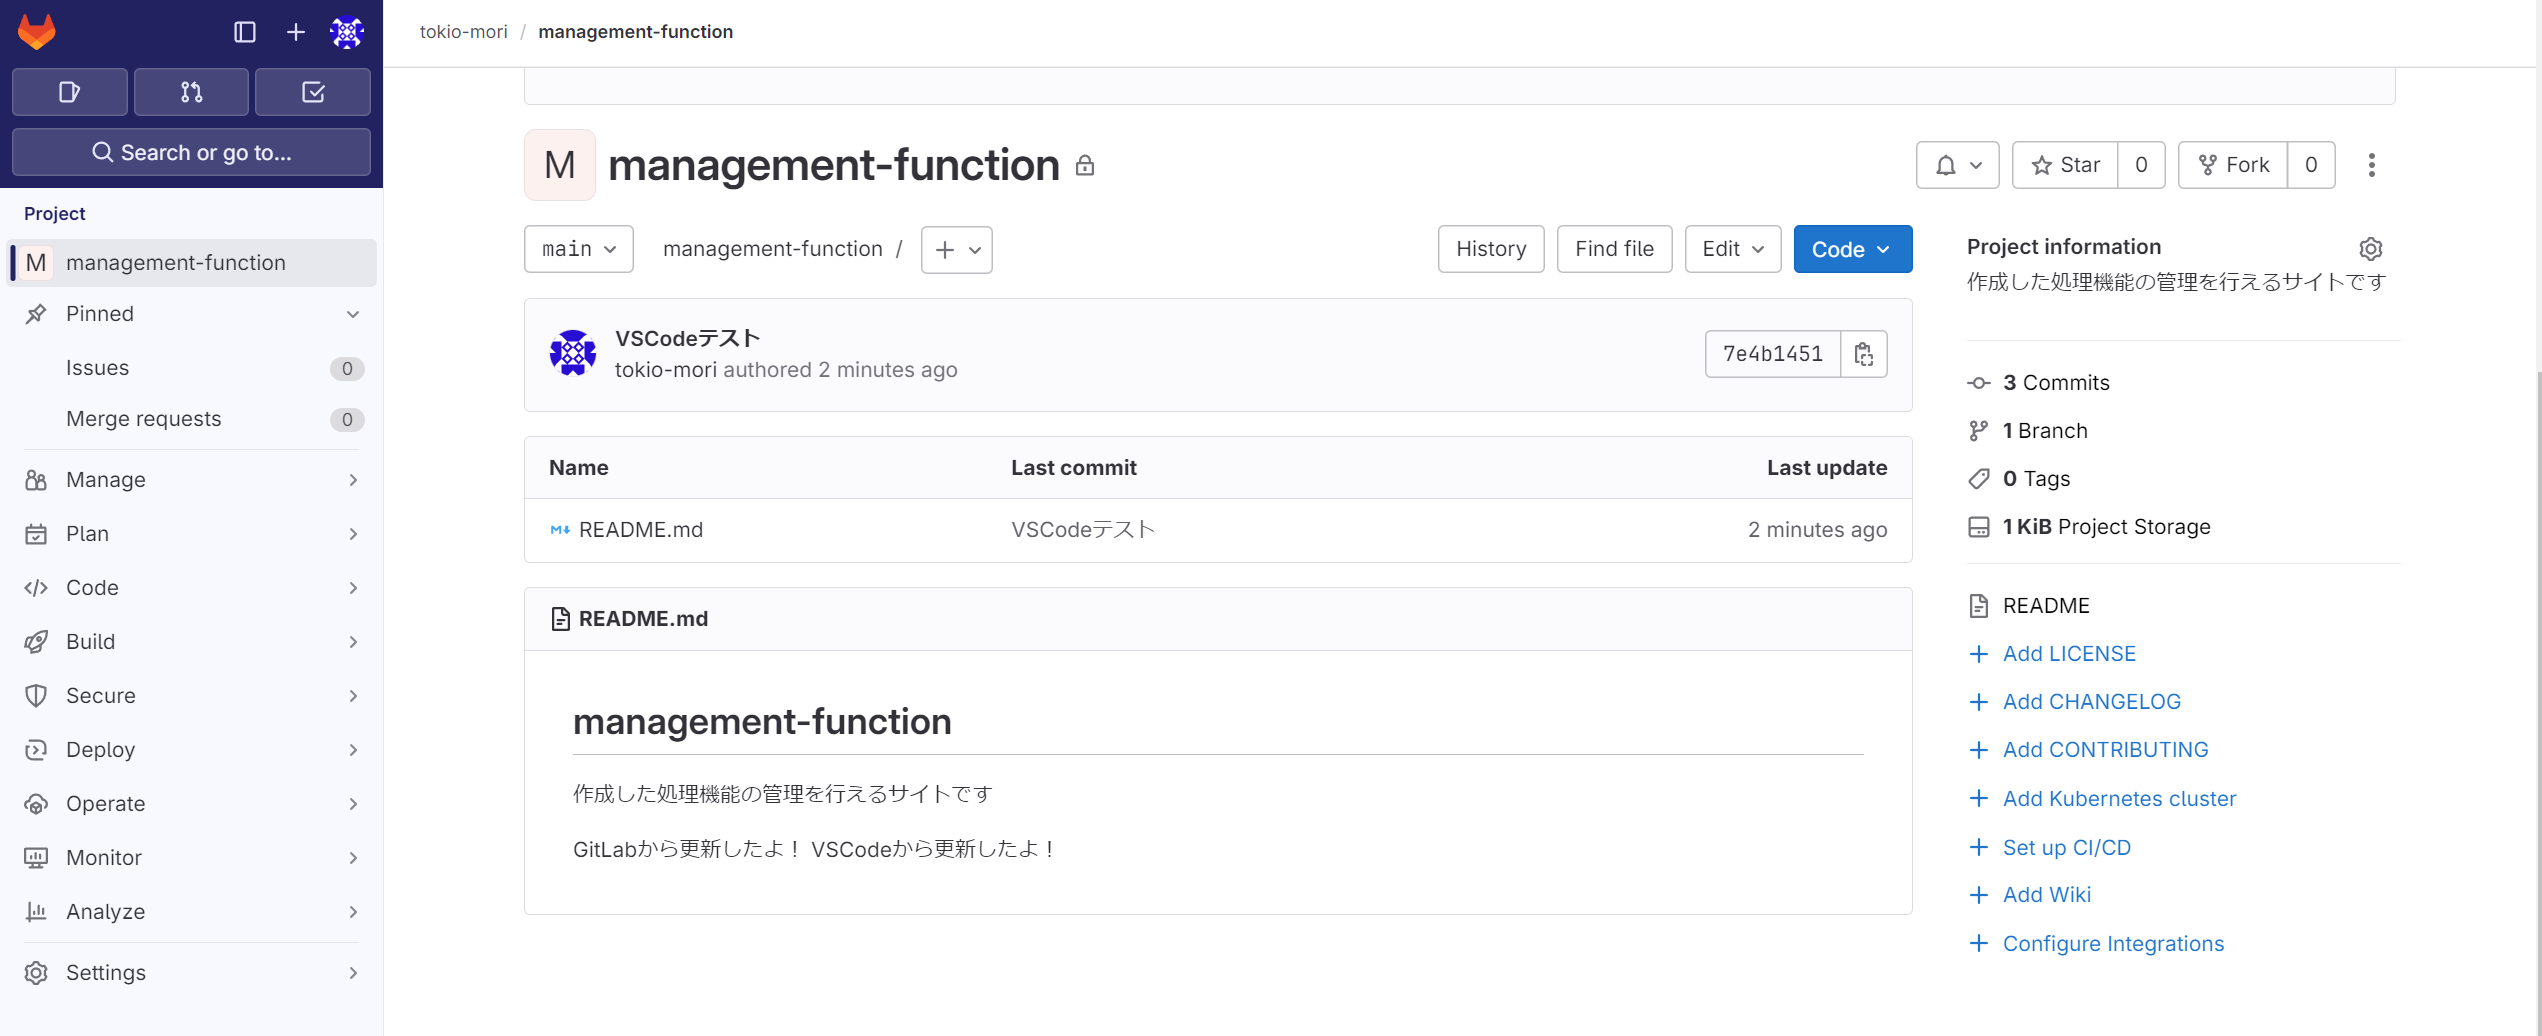Open the assigned issues icon button
The width and height of the screenshot is (2542, 1036).
(69, 92)
